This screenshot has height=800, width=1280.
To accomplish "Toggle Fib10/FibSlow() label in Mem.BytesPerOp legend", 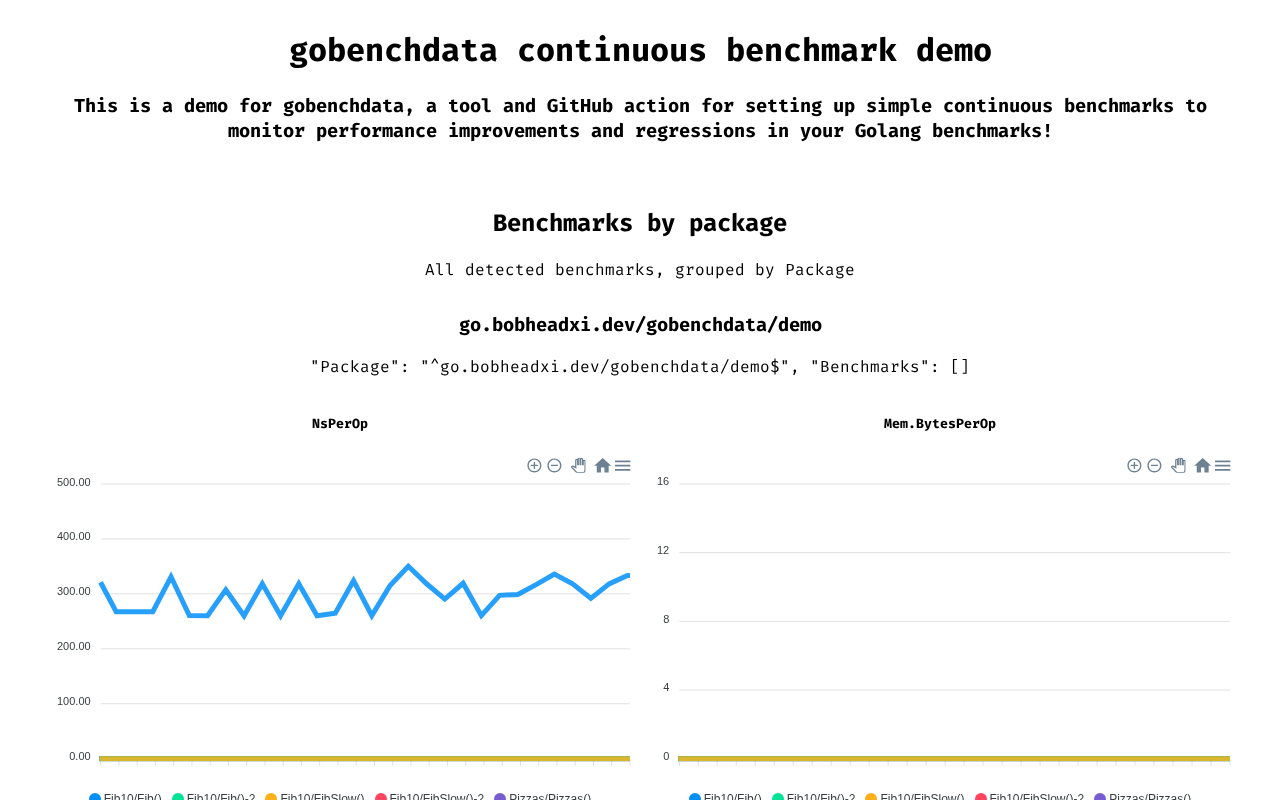I will (x=921, y=797).
